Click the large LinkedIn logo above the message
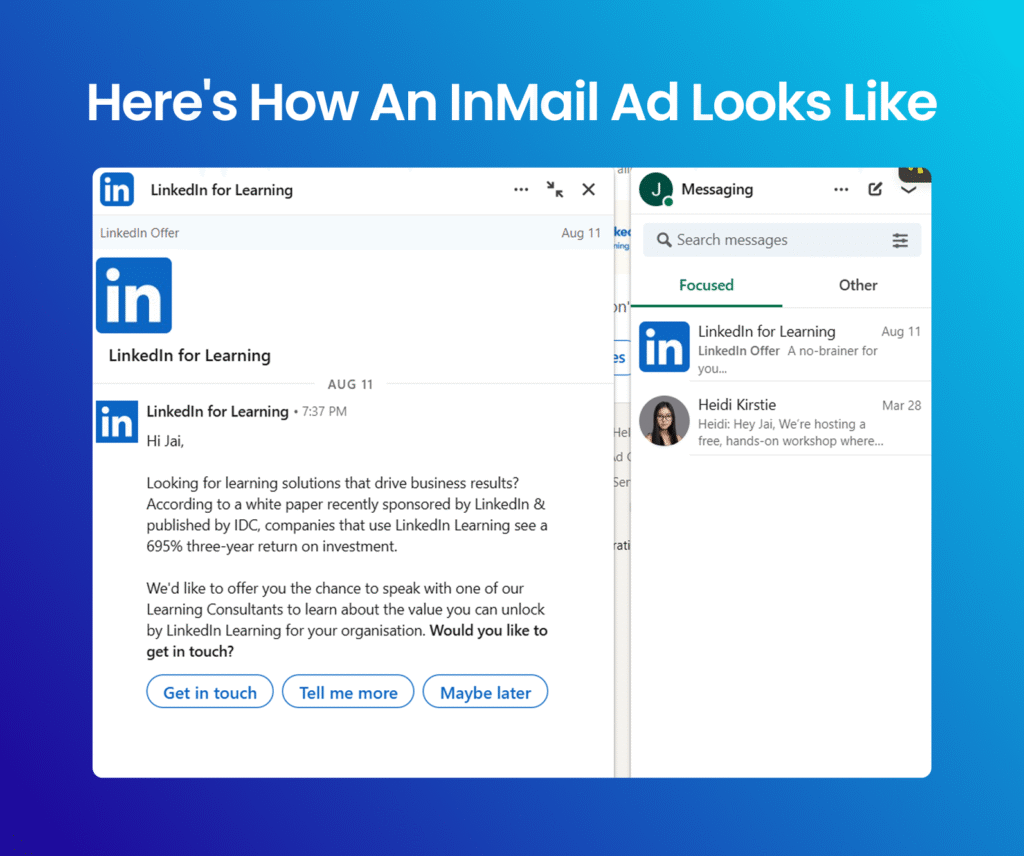Image resolution: width=1024 pixels, height=856 pixels. pyautogui.click(x=134, y=295)
